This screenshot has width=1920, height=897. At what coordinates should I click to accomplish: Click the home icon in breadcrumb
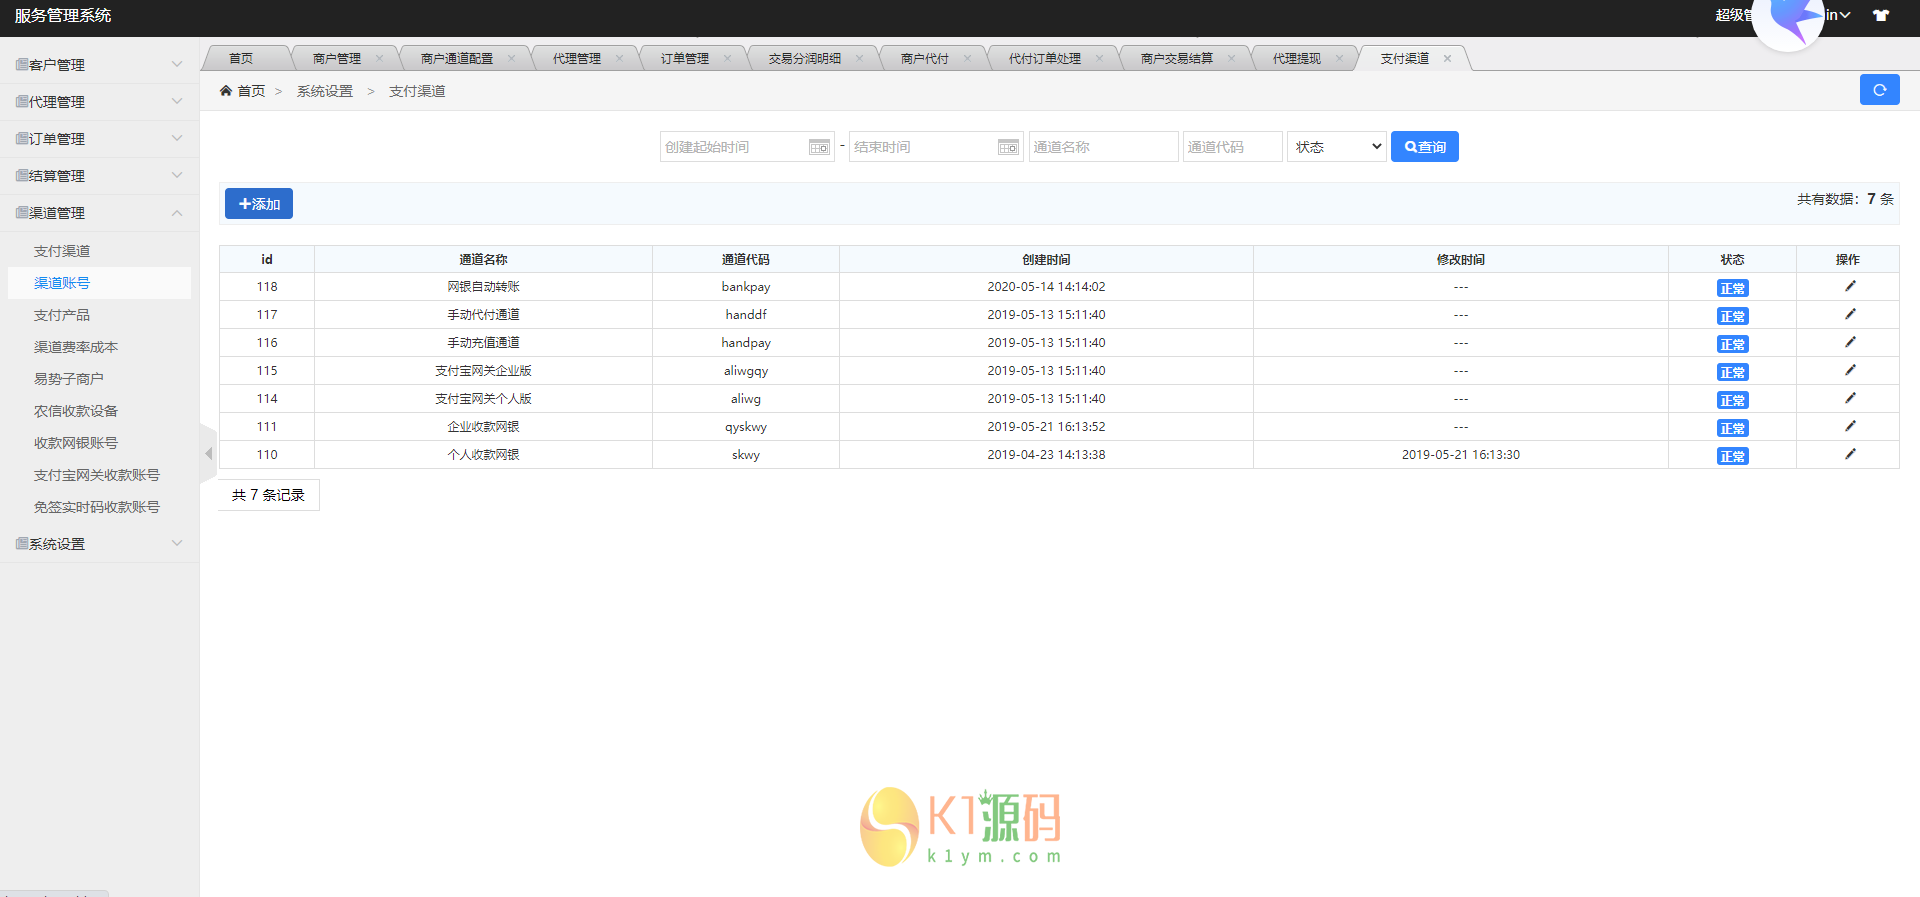(226, 91)
